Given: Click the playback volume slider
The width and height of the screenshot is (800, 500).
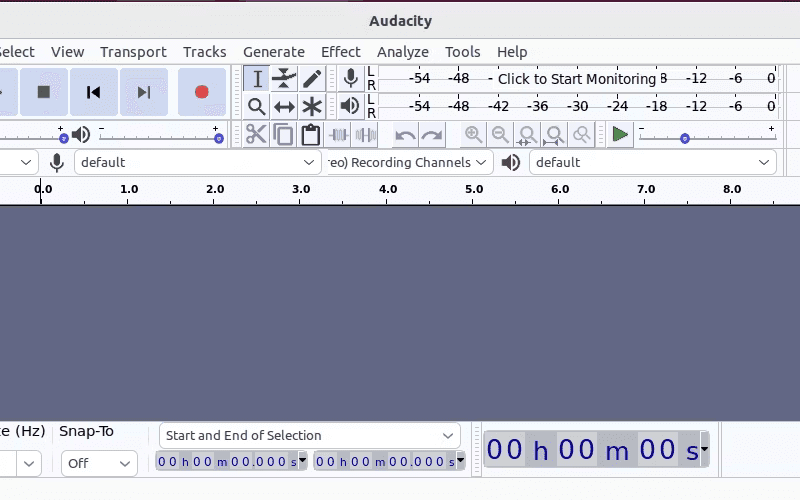Looking at the screenshot, I should tap(160, 138).
